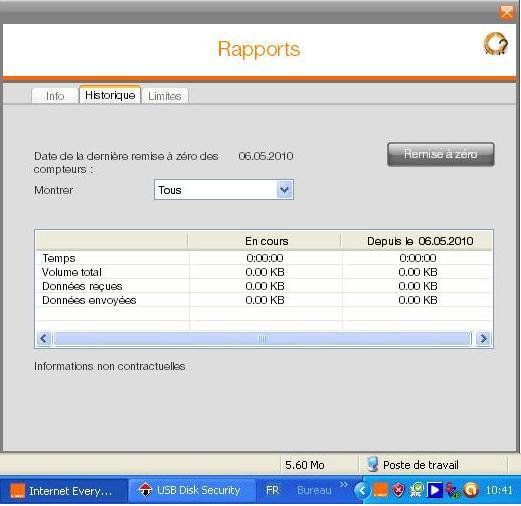Click the yellow round tray icon beside clock
The image size is (521, 506).
tap(471, 490)
